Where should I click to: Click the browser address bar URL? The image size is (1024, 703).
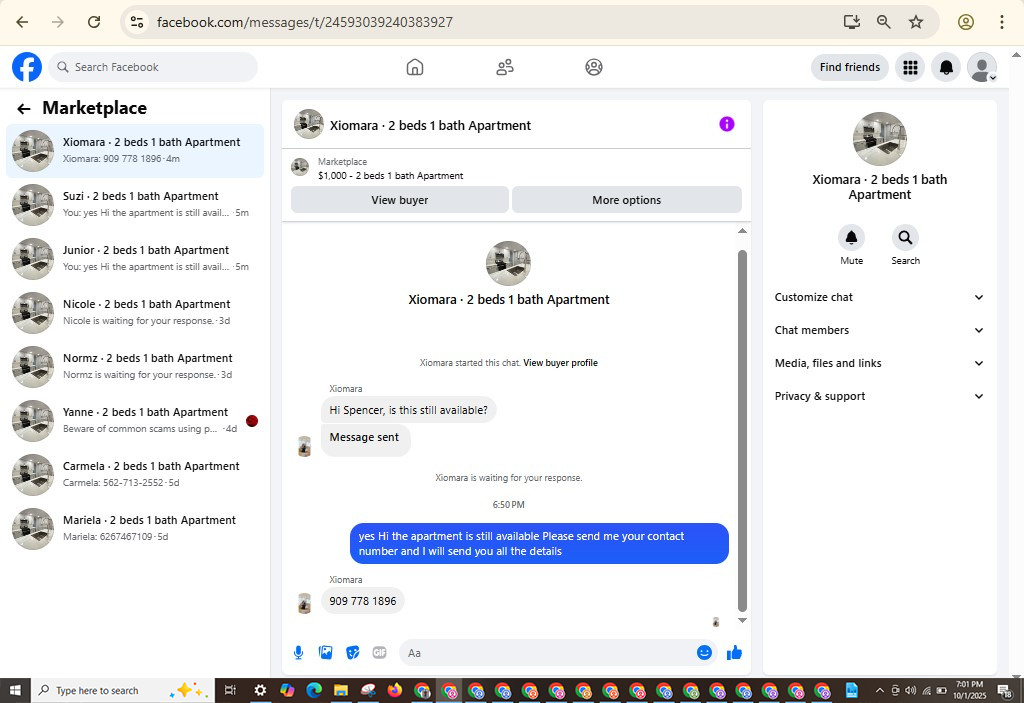click(x=305, y=22)
